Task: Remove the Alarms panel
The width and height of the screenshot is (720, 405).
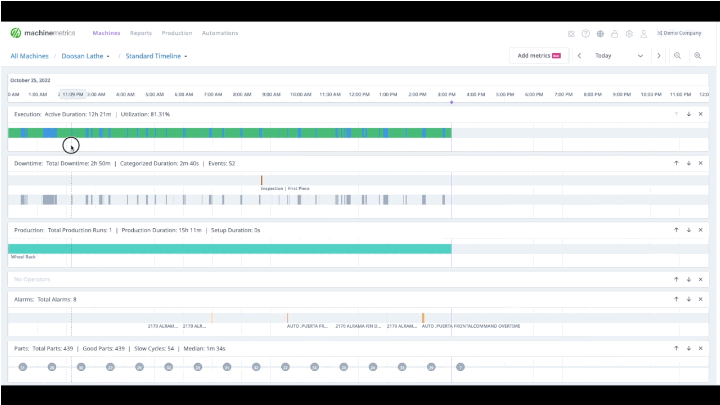Action: 701,299
